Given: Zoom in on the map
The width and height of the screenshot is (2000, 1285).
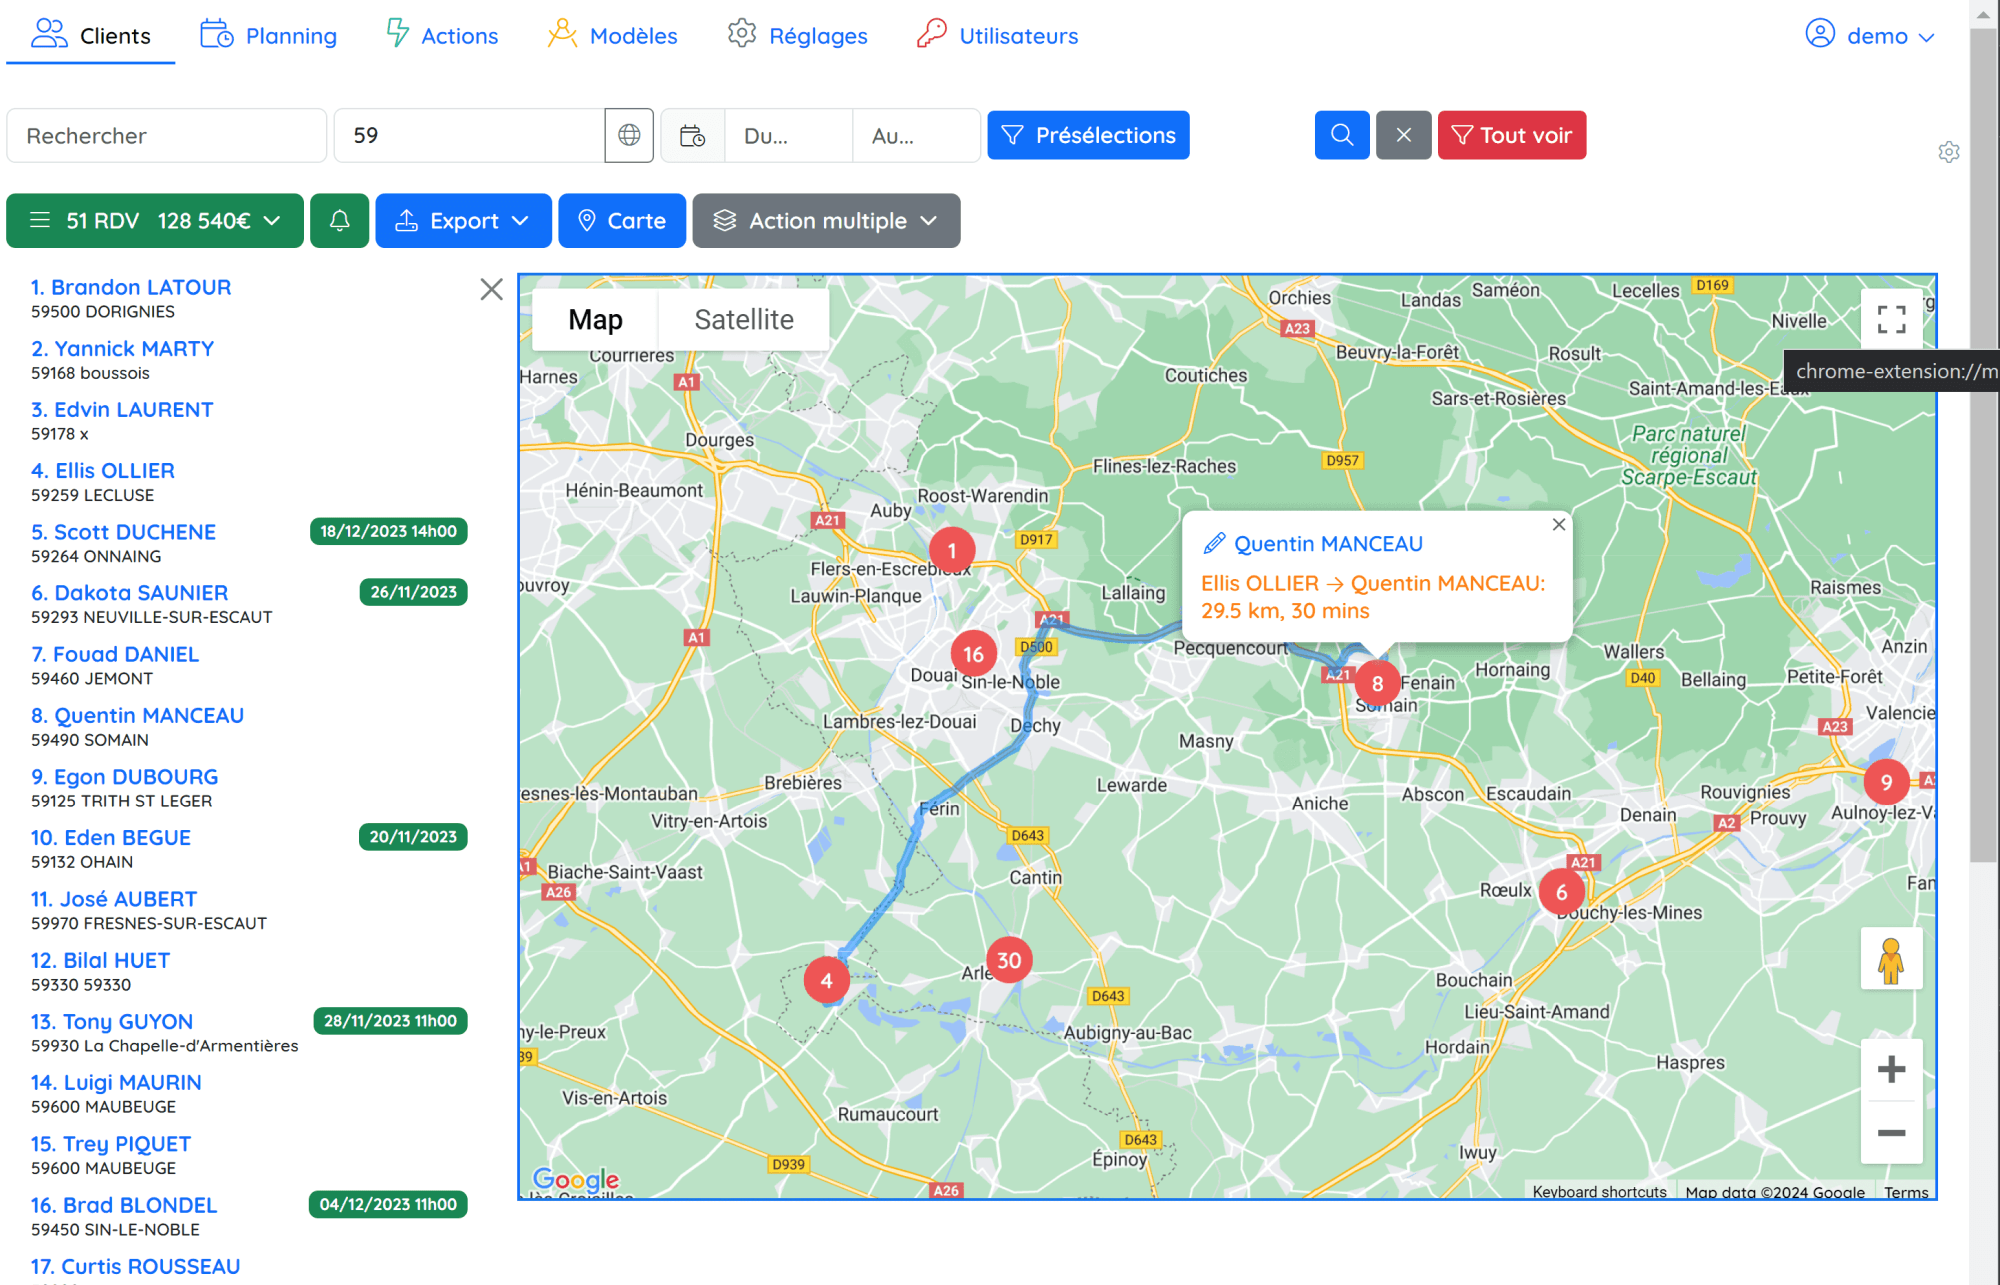Looking at the screenshot, I should coord(1890,1070).
